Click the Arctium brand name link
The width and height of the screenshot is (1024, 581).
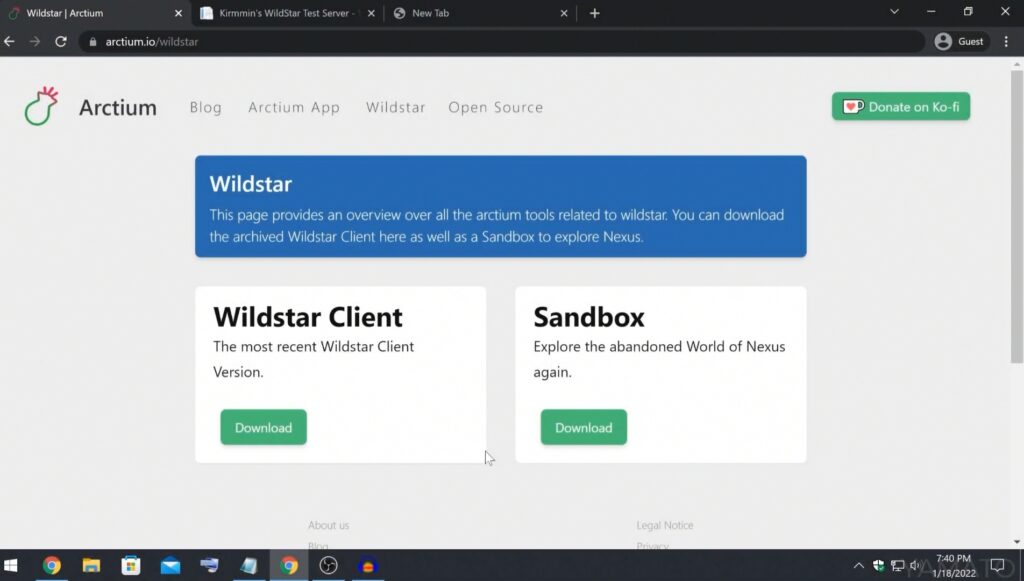point(118,107)
